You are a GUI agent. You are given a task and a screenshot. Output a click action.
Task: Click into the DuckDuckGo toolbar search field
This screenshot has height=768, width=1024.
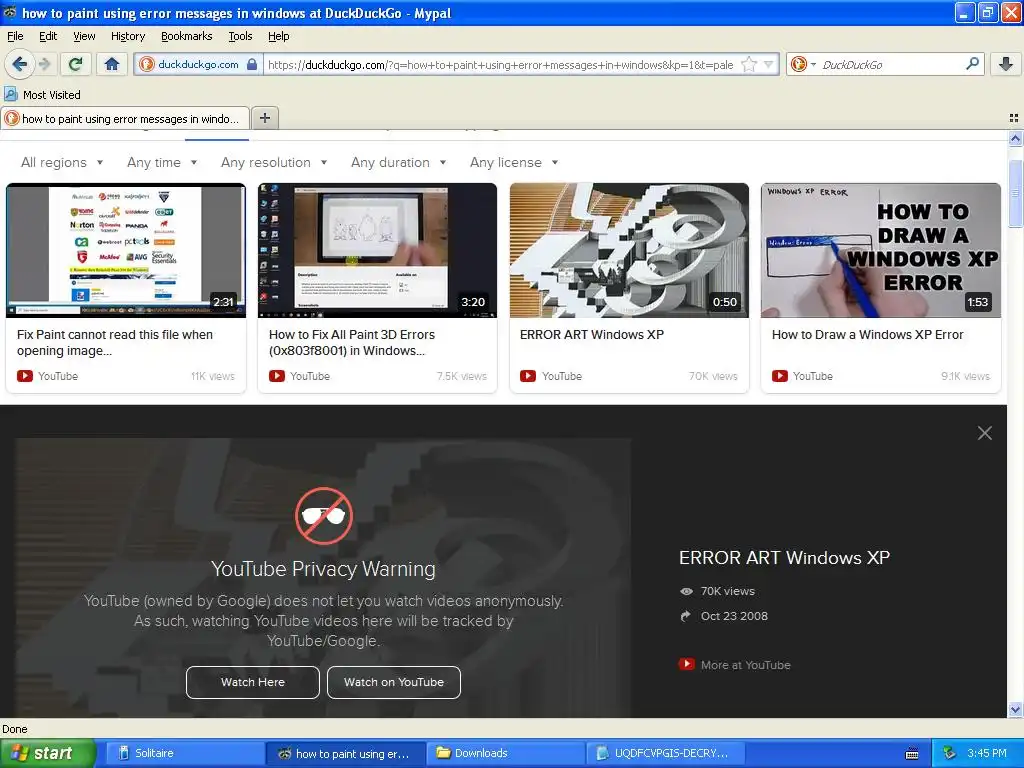pyautogui.click(x=891, y=65)
